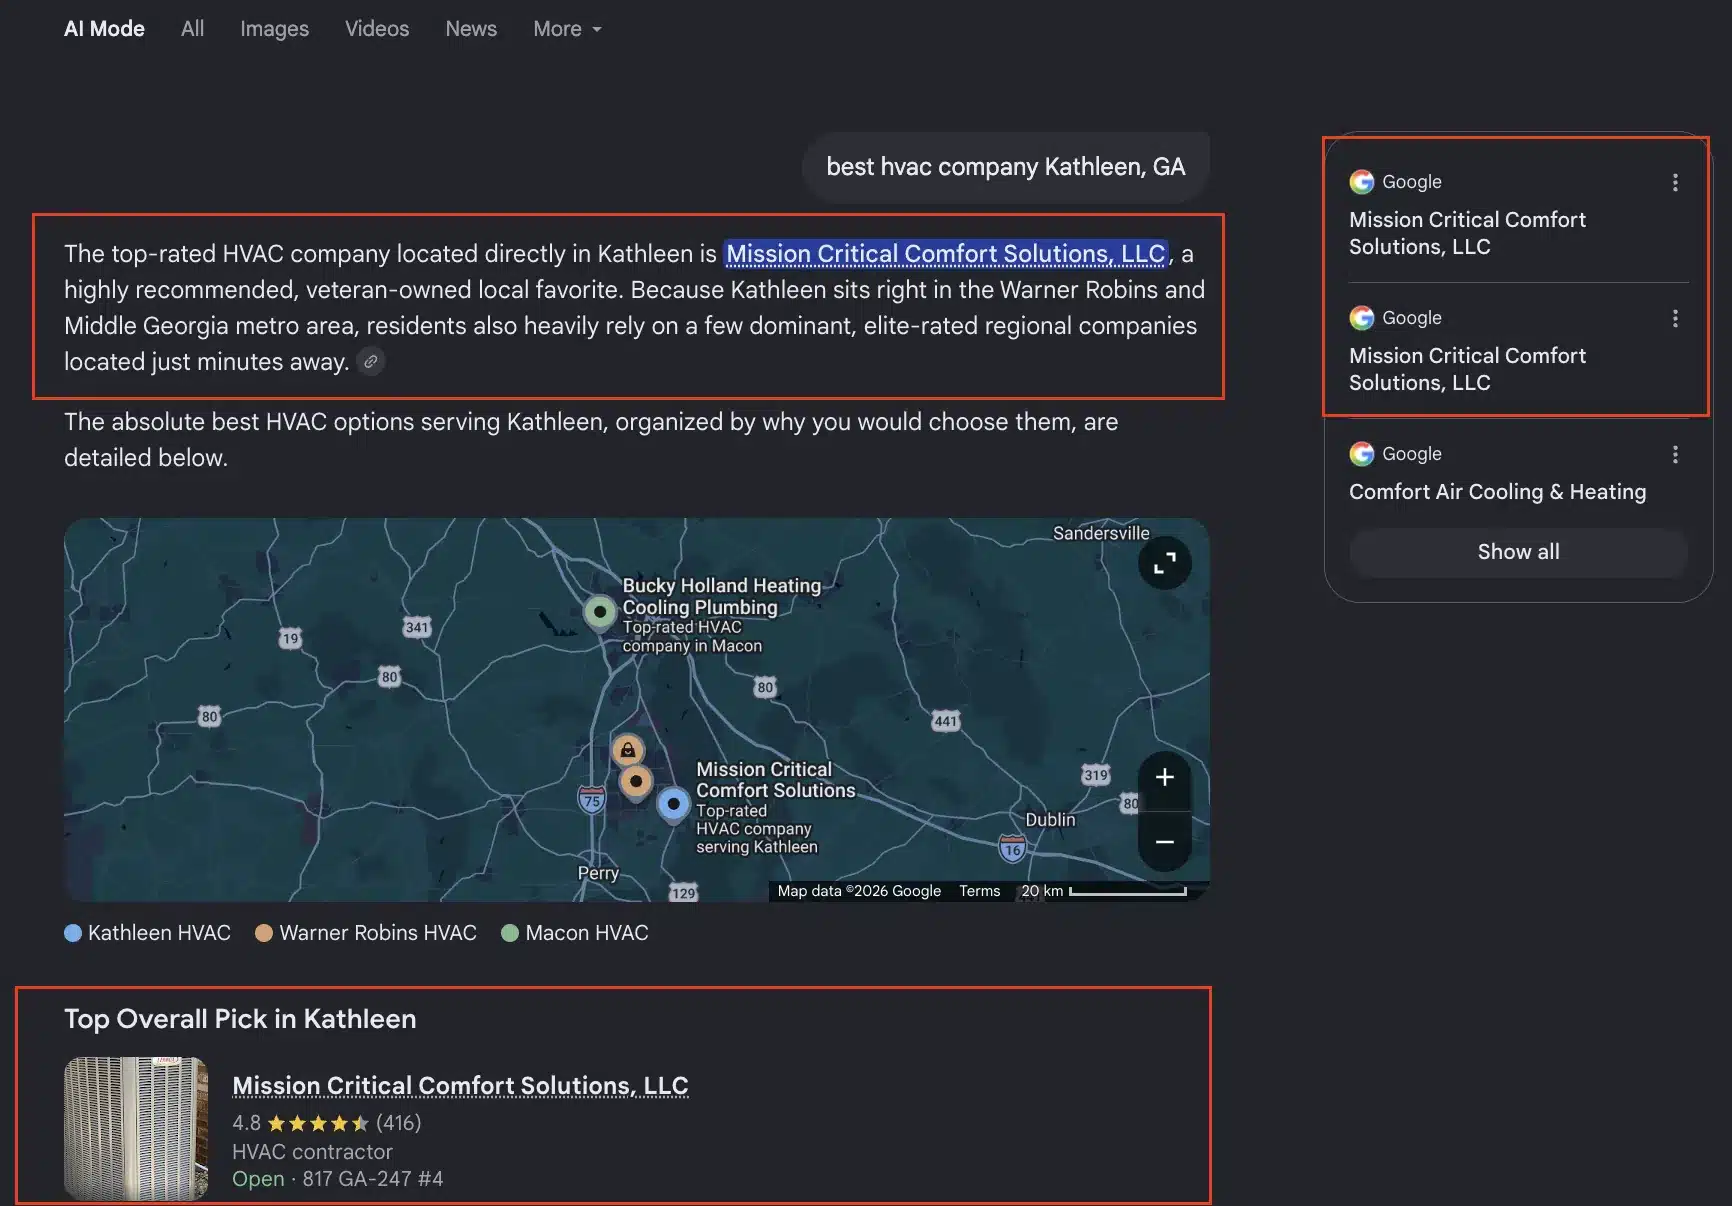Select Warner Robins HVAC legend item
1732x1206 pixels.
[366, 933]
